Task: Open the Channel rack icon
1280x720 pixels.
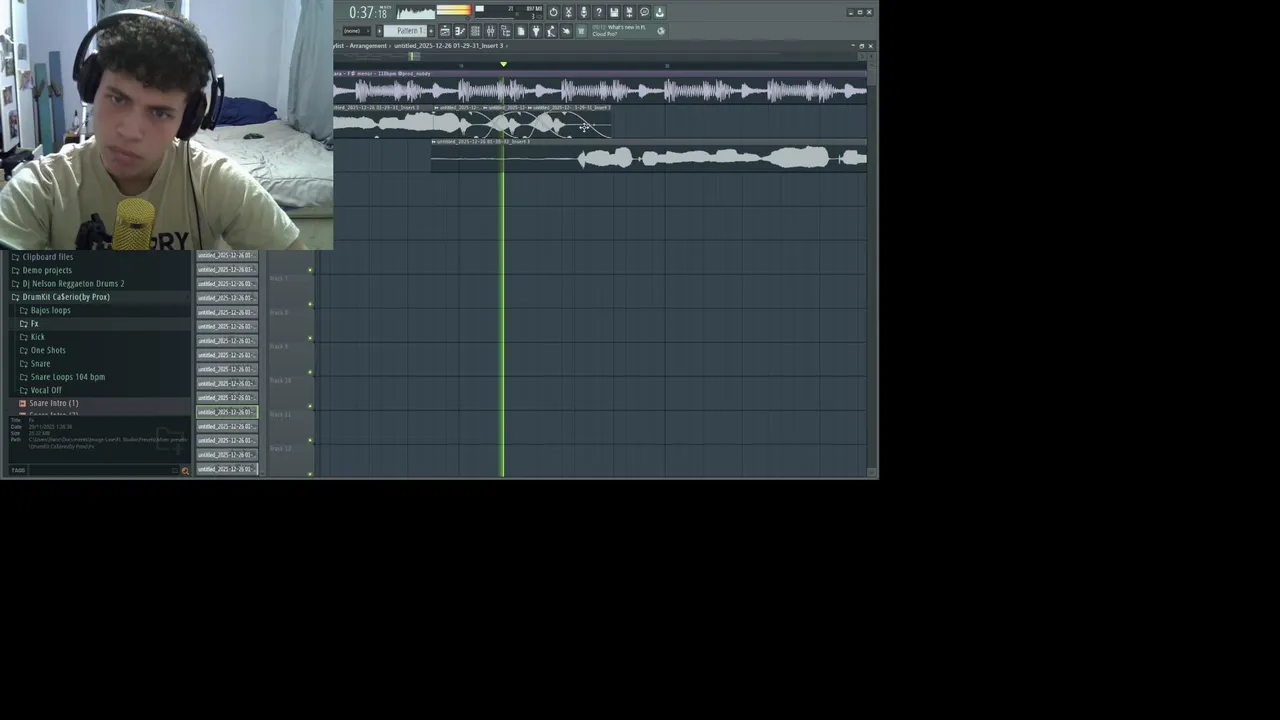Action: pyautogui.click(x=475, y=31)
